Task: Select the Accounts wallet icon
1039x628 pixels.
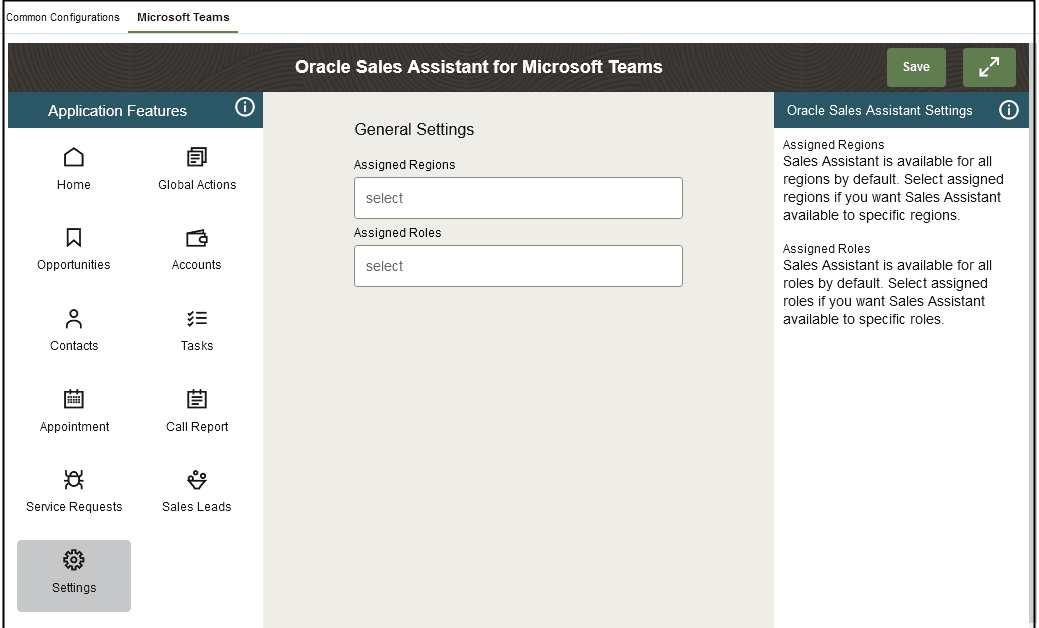Action: coord(197,238)
